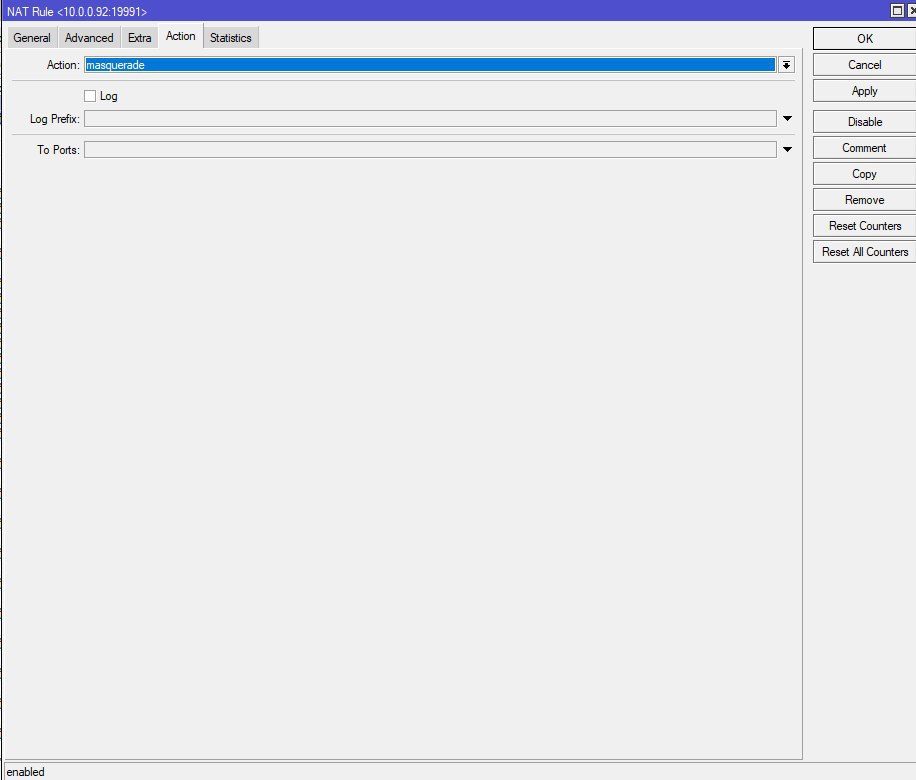Image resolution: width=916 pixels, height=780 pixels.
Task: Remove the NAT rule
Action: [x=865, y=200]
